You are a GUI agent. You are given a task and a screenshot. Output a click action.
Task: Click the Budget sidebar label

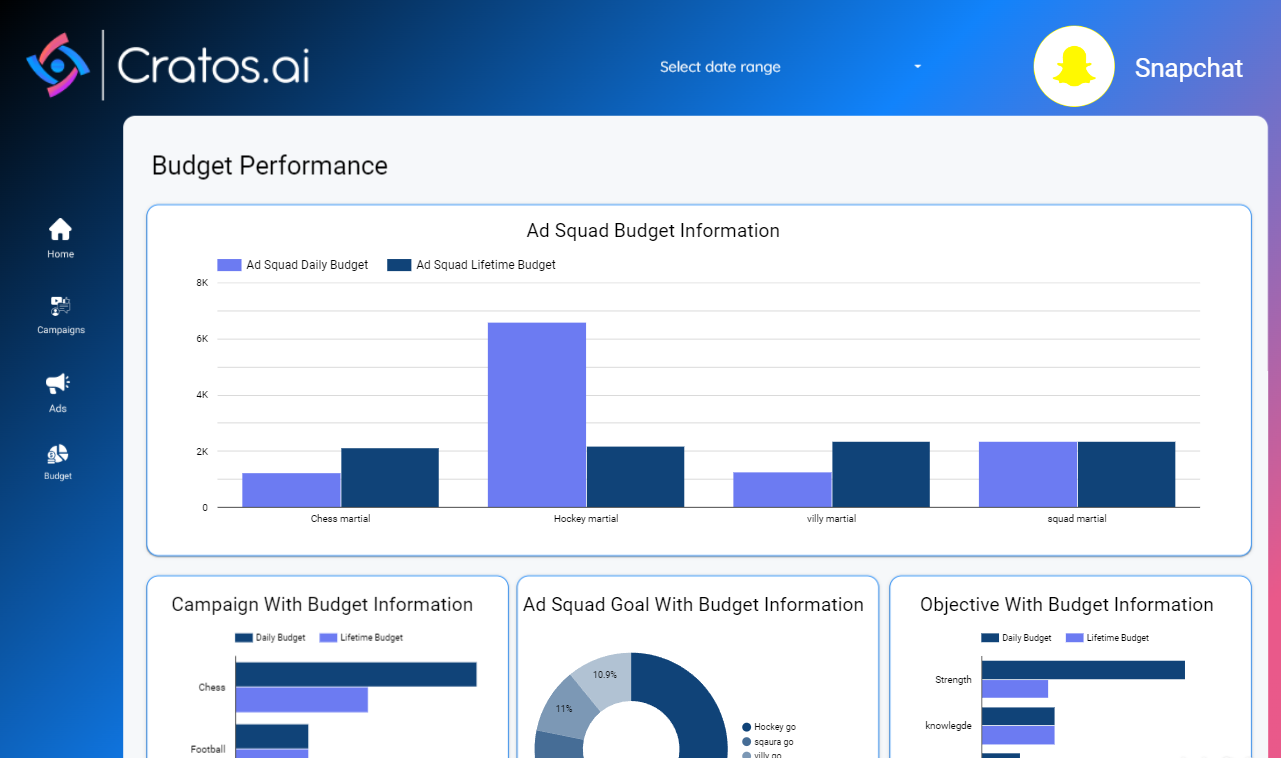[x=58, y=476]
